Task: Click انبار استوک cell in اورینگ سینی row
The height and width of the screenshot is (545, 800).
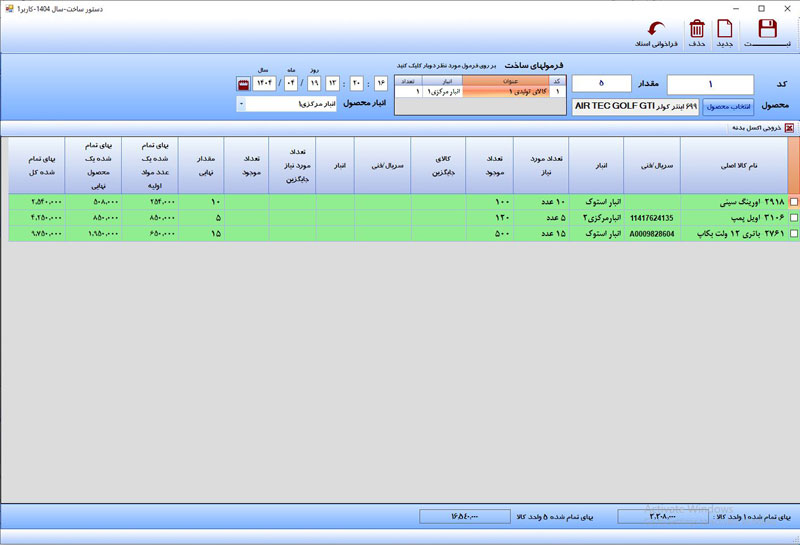Action: tap(596, 202)
